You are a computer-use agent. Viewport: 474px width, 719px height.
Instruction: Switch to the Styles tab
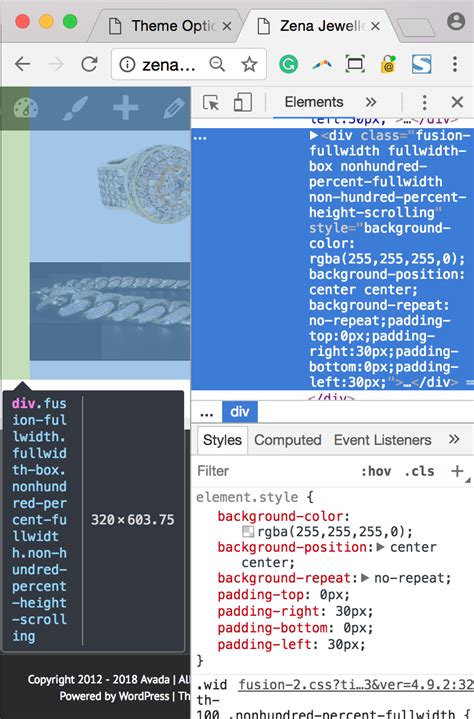pyautogui.click(x=222, y=440)
